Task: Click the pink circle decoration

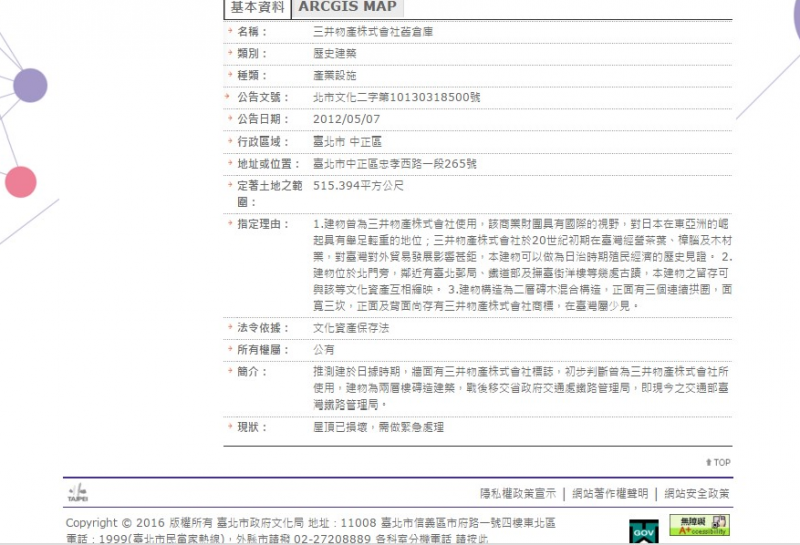Action: [20, 182]
